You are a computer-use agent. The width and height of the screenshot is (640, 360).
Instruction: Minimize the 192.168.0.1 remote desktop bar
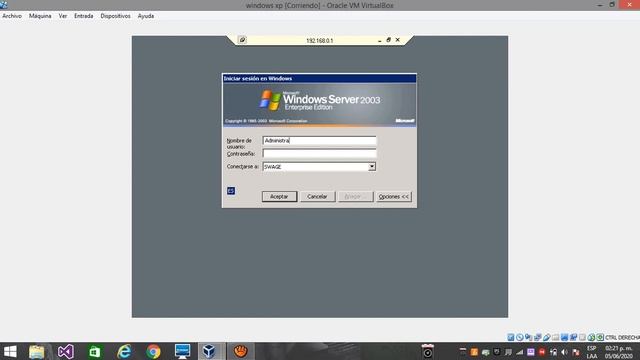380,40
